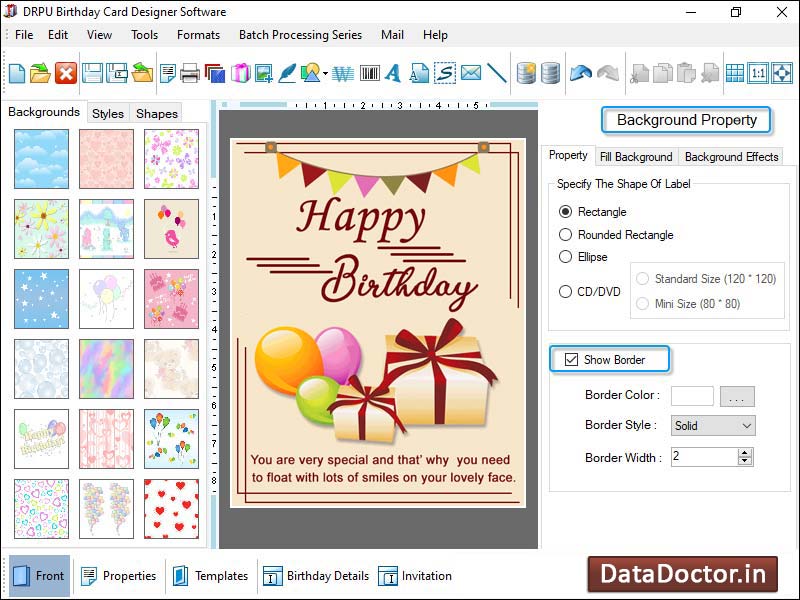800x600 pixels.
Task: Click the Background Property button
Action: (x=686, y=120)
